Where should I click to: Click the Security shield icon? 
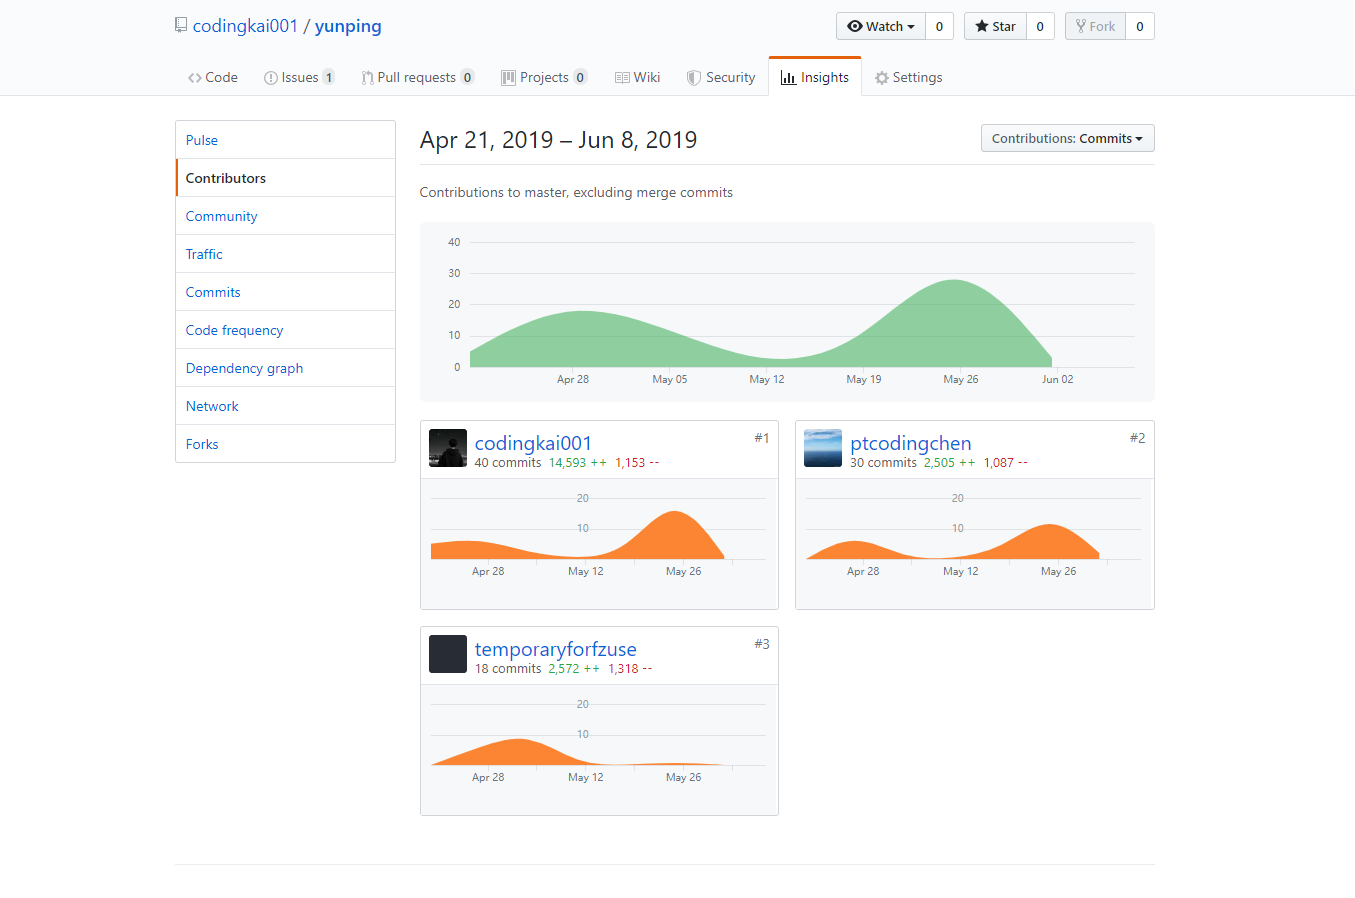[693, 78]
